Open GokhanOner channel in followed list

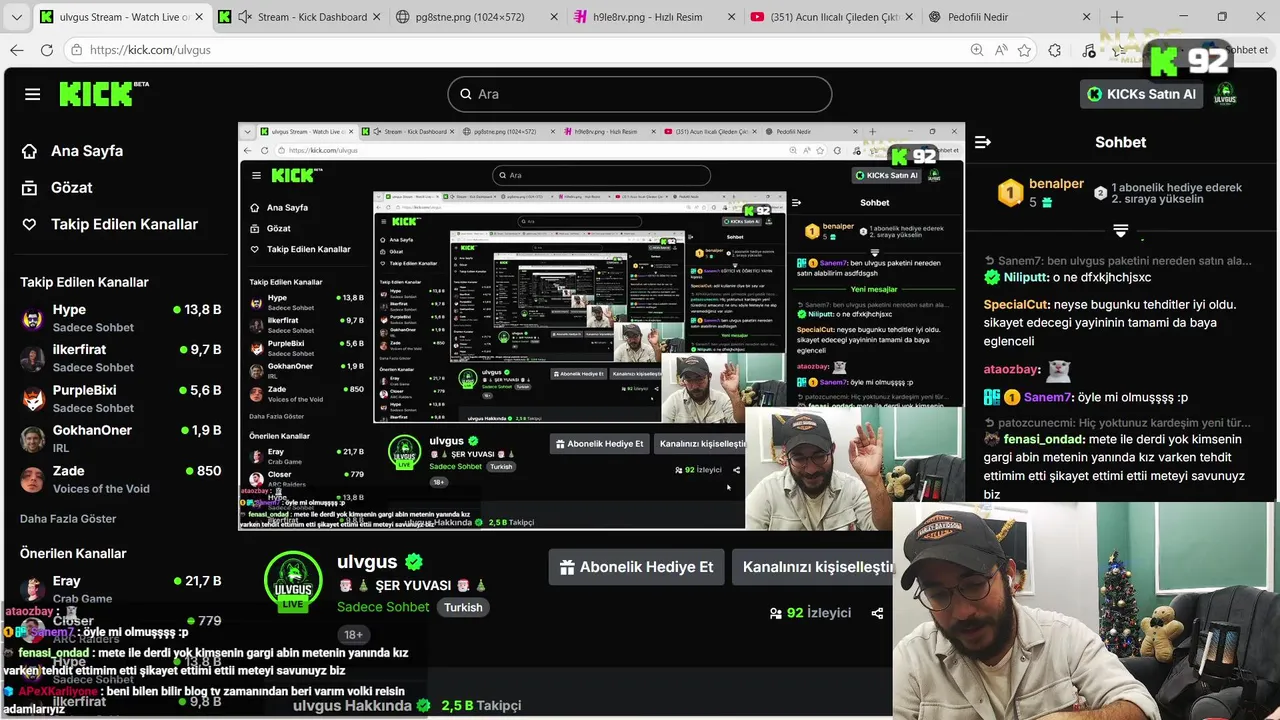tap(122, 438)
